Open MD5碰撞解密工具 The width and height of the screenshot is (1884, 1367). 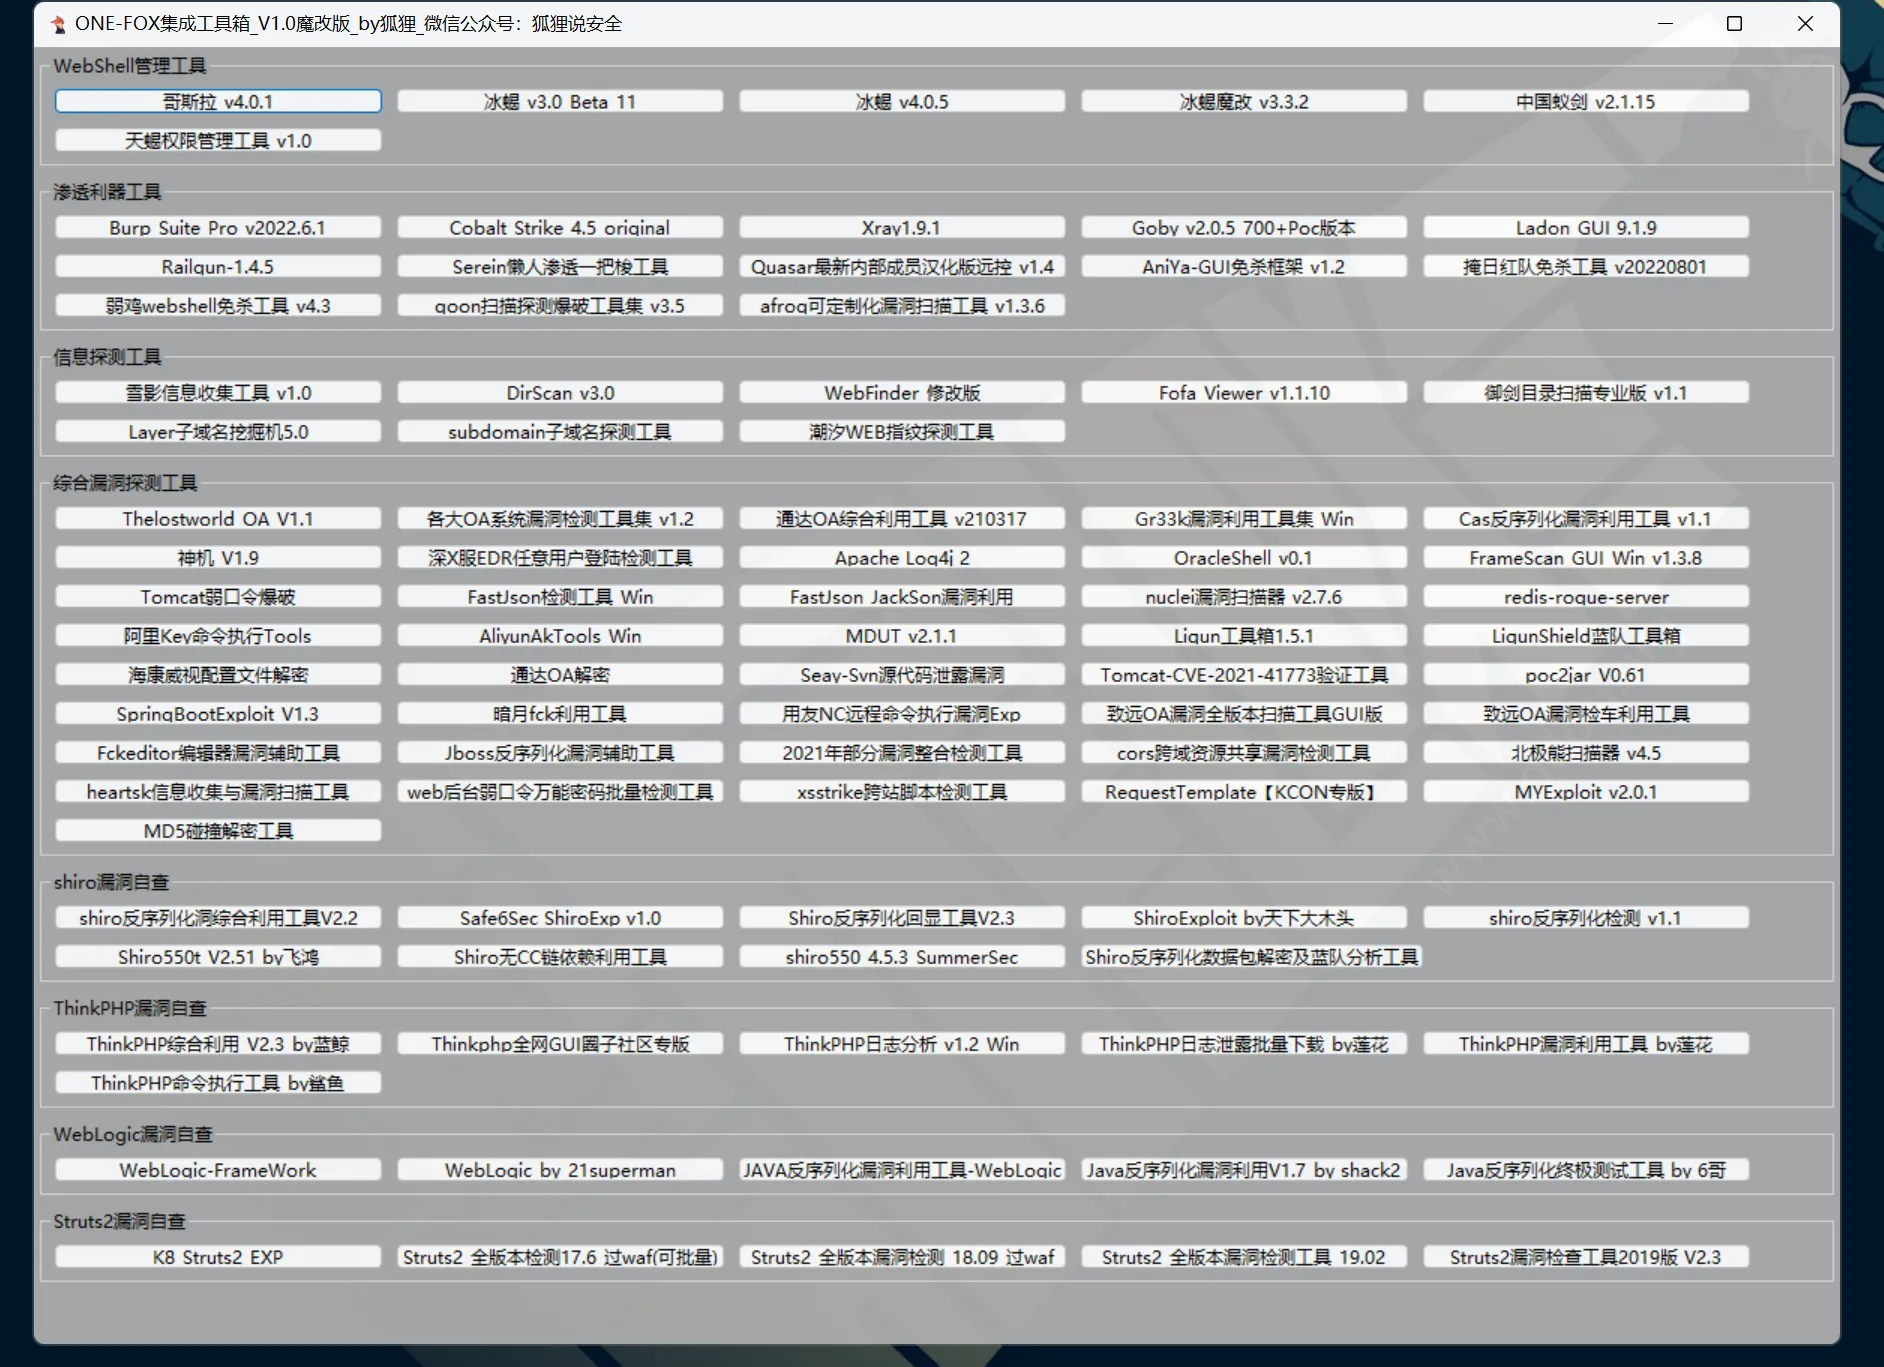click(x=218, y=831)
